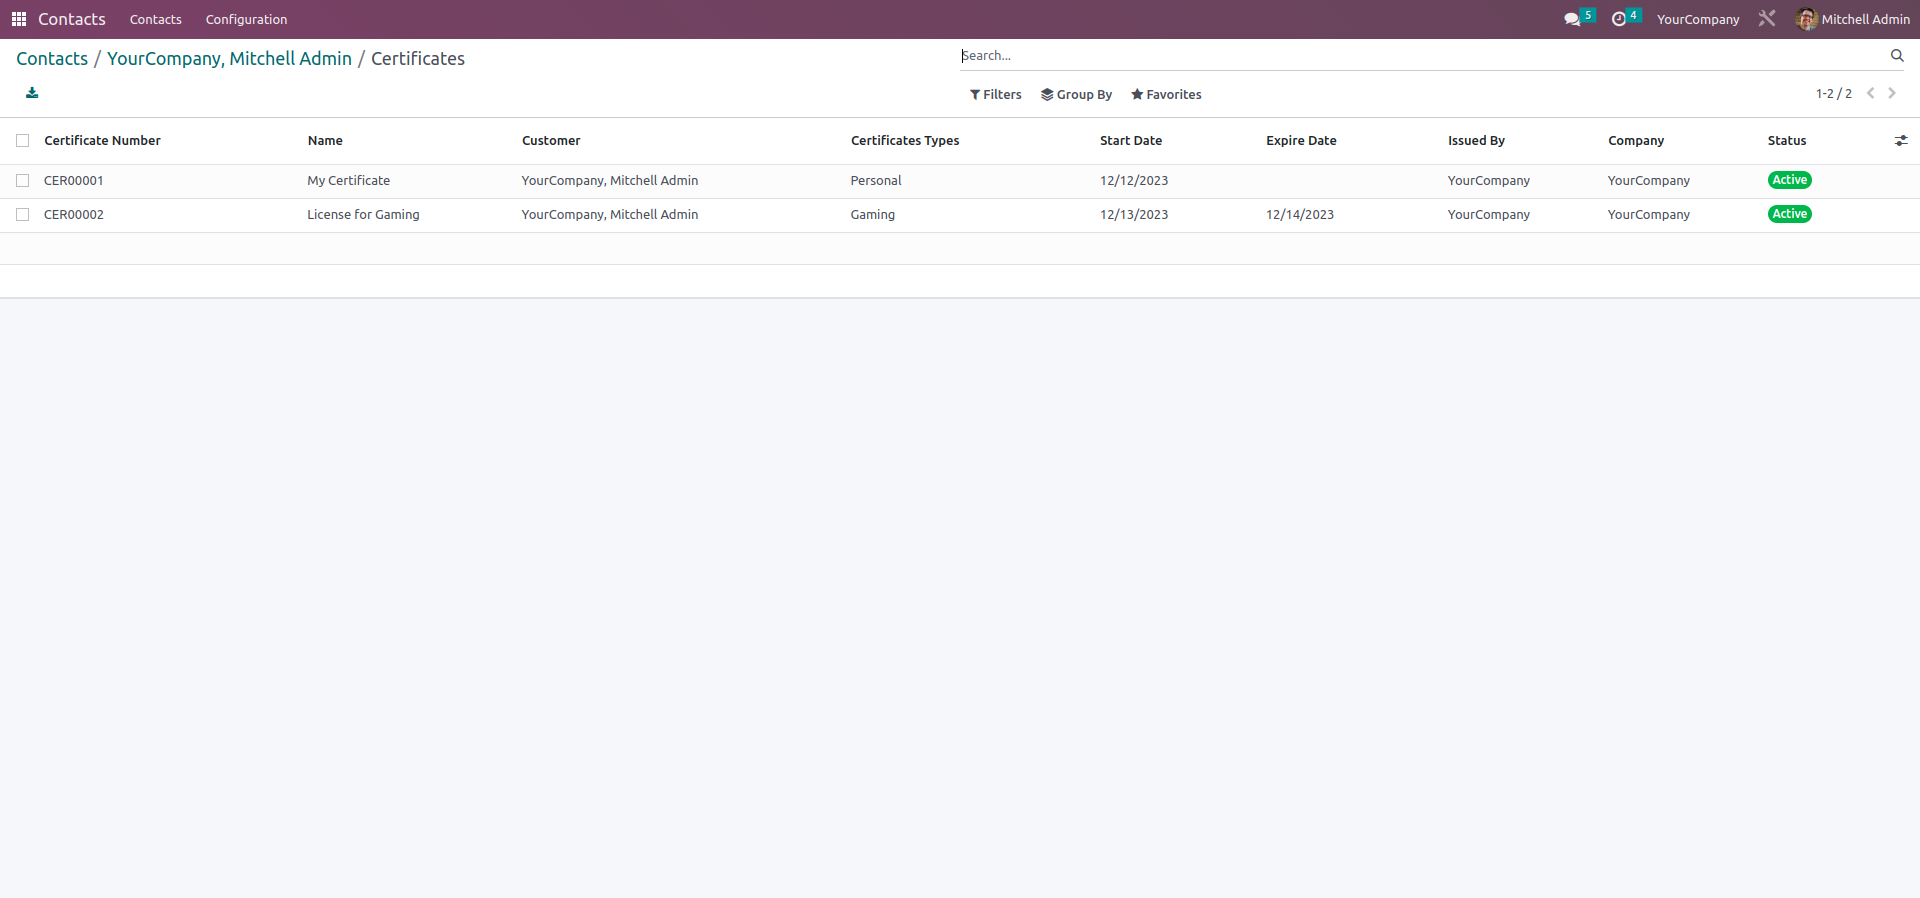This screenshot has height=898, width=1920.
Task: Go to Contacts breadcrumb link
Action: 52,59
